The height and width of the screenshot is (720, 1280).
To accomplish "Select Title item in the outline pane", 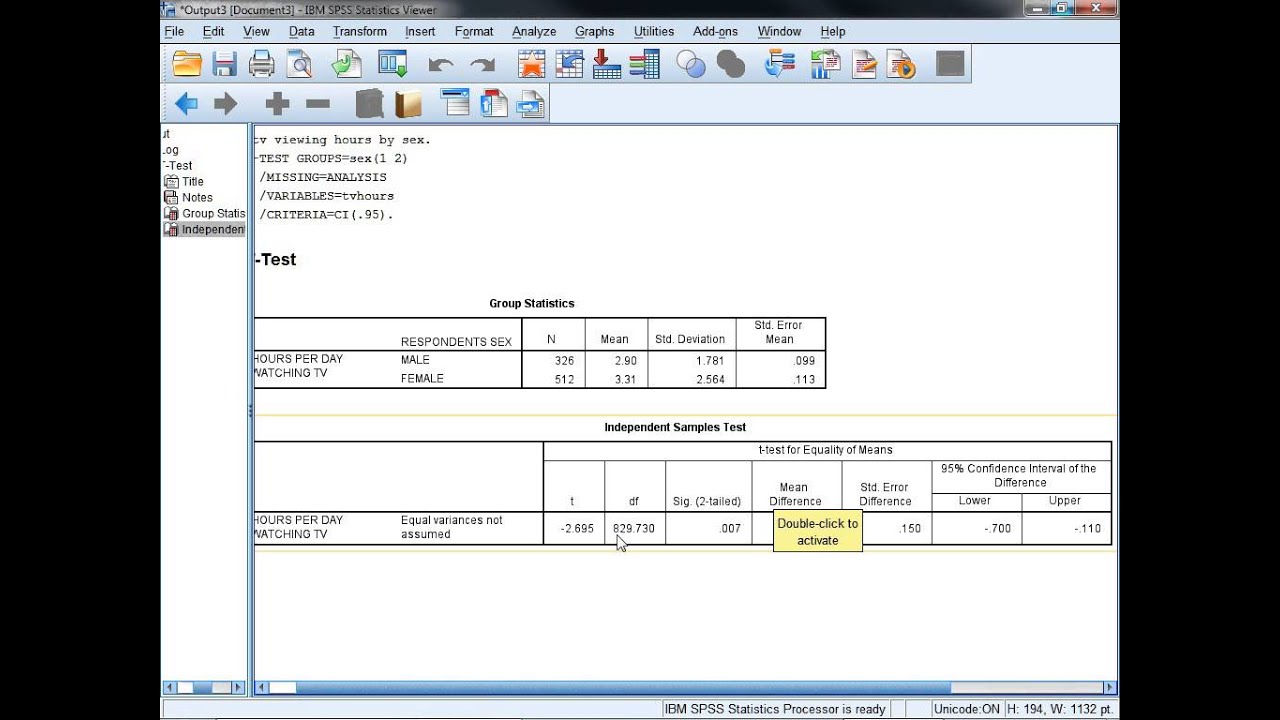I will pos(192,181).
